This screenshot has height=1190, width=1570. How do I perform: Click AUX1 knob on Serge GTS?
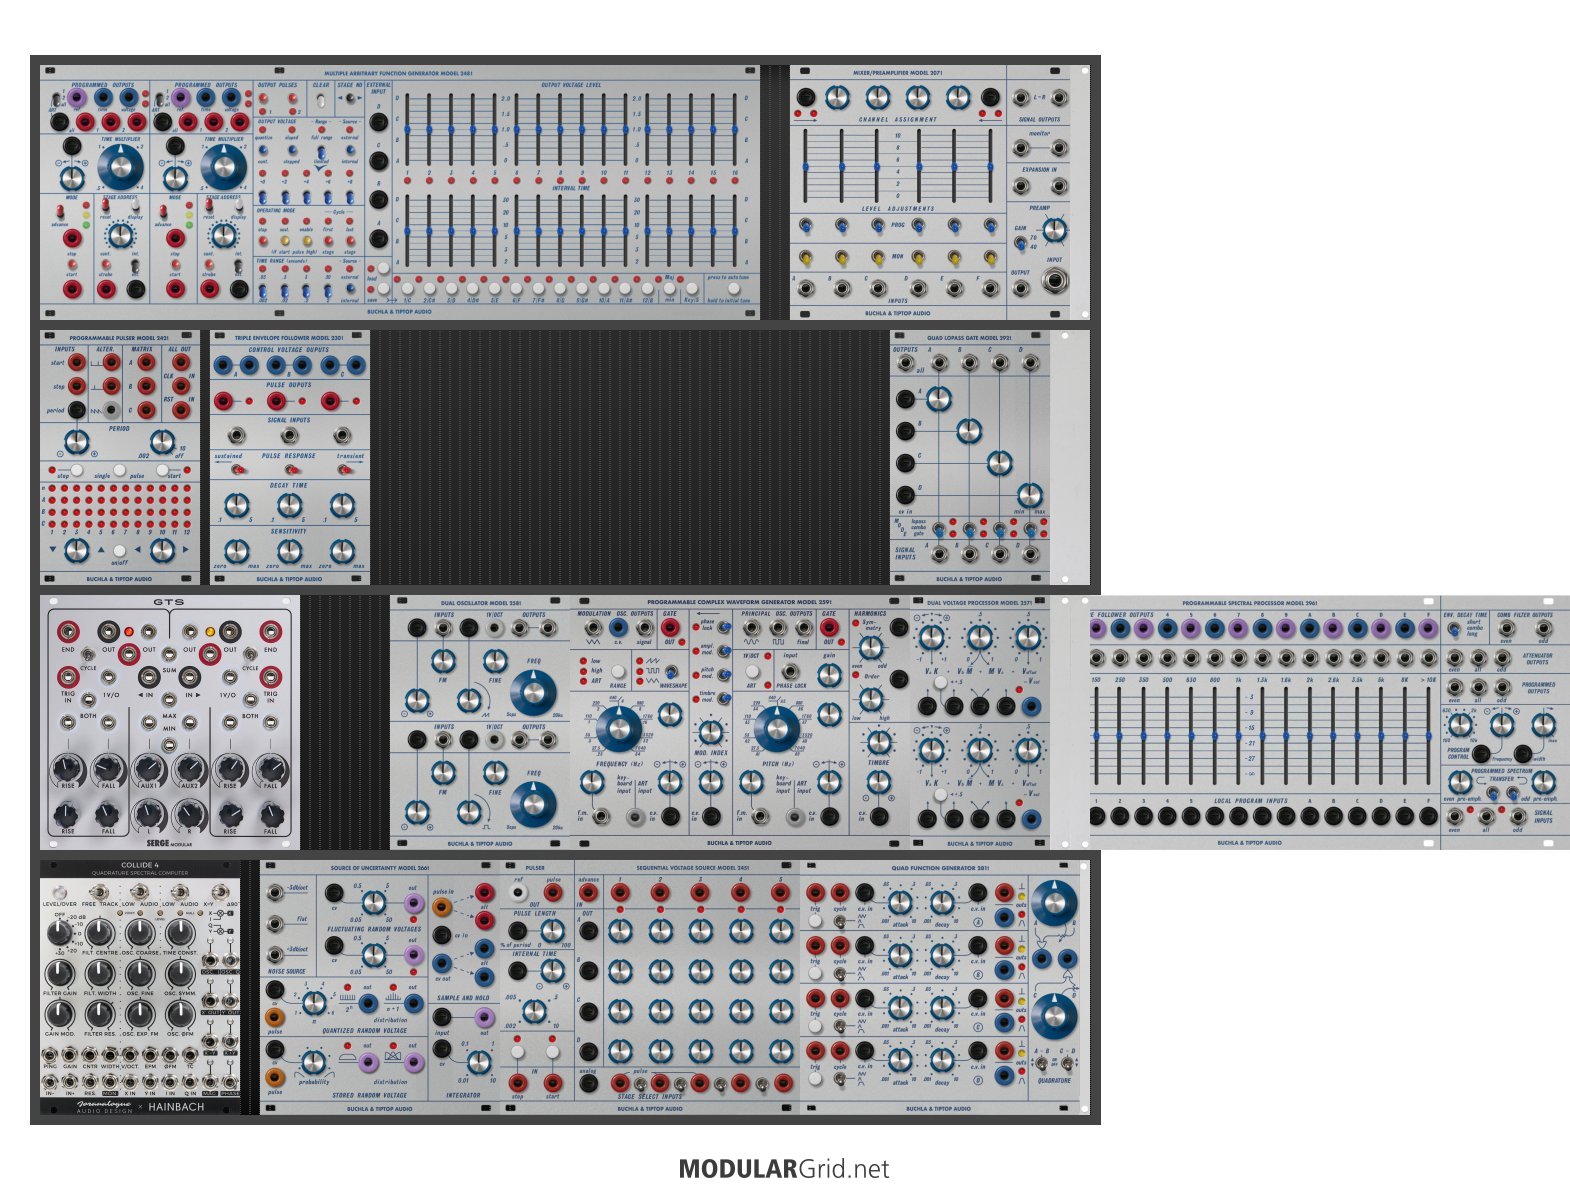tap(148, 769)
